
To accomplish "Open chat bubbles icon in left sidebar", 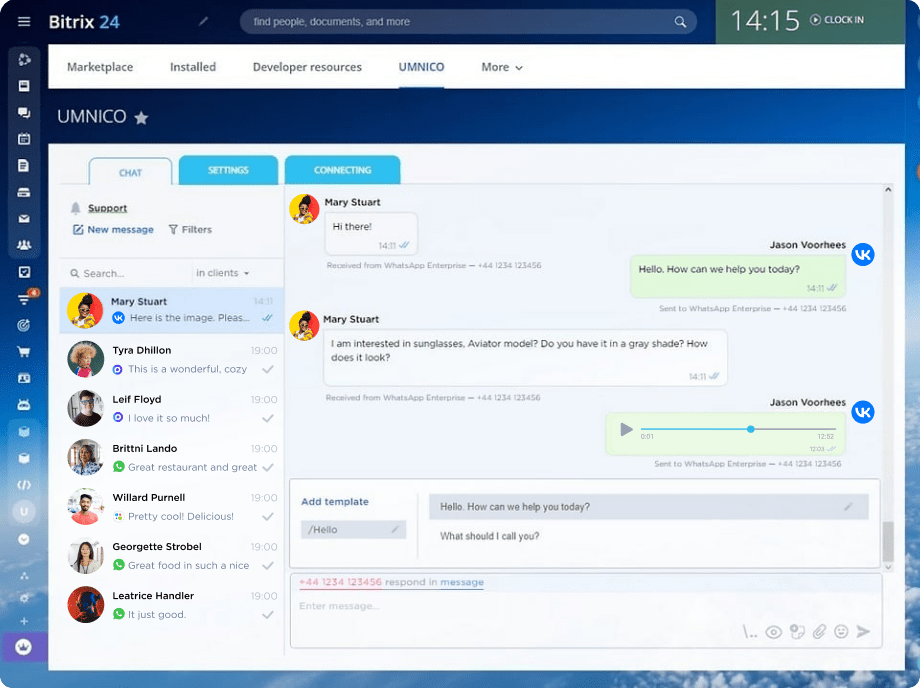I will pyautogui.click(x=24, y=113).
